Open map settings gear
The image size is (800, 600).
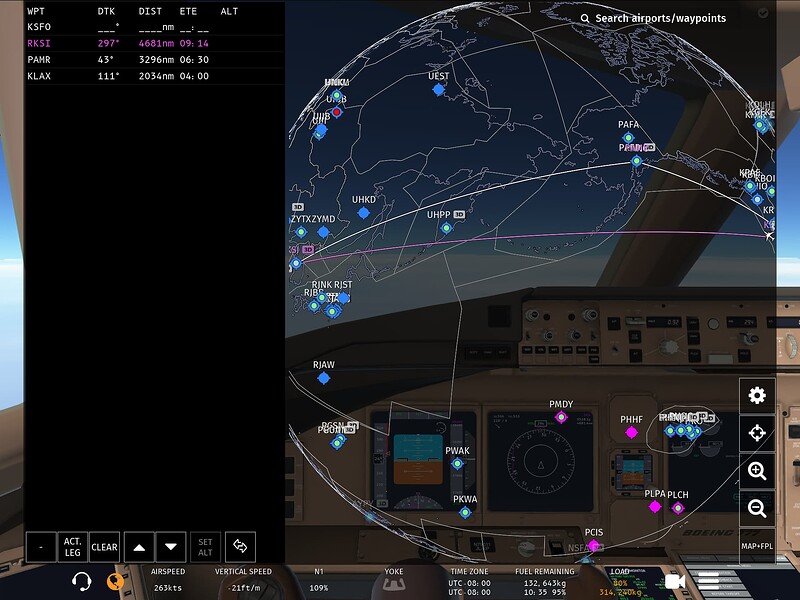click(x=757, y=395)
